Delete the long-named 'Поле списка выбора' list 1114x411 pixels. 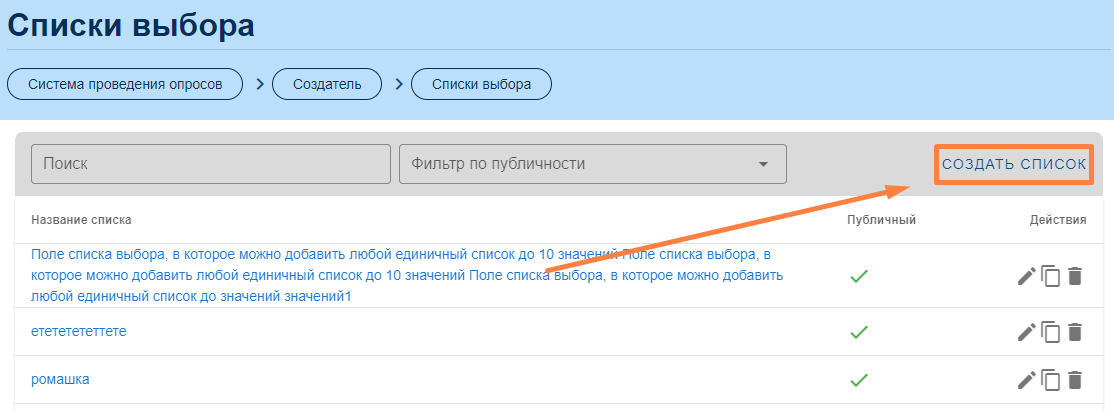pyautogui.click(x=1075, y=276)
